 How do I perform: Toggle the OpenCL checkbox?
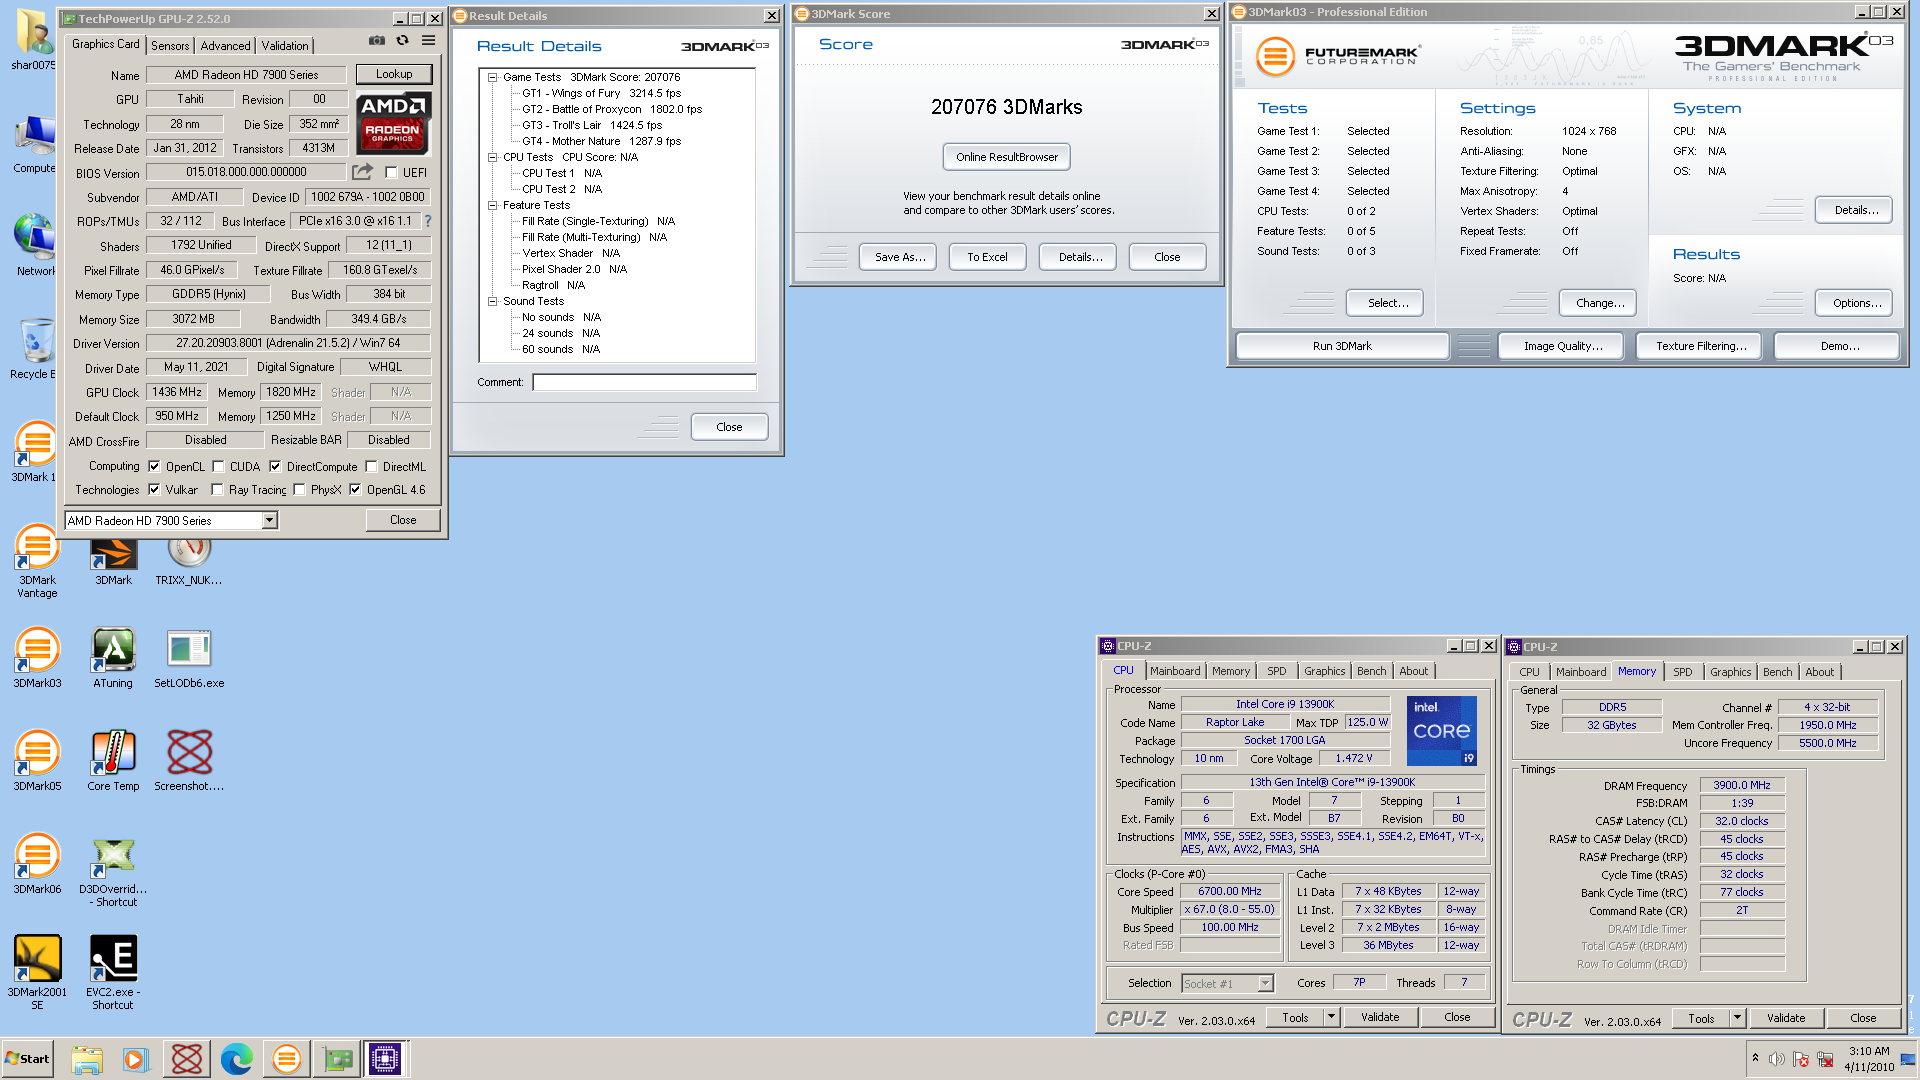pyautogui.click(x=154, y=466)
